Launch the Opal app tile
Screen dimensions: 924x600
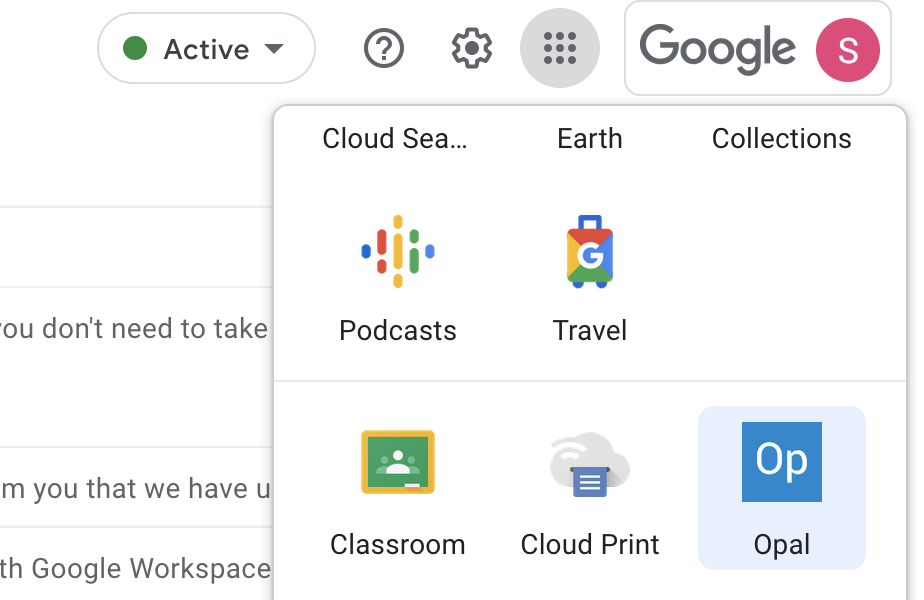781,487
